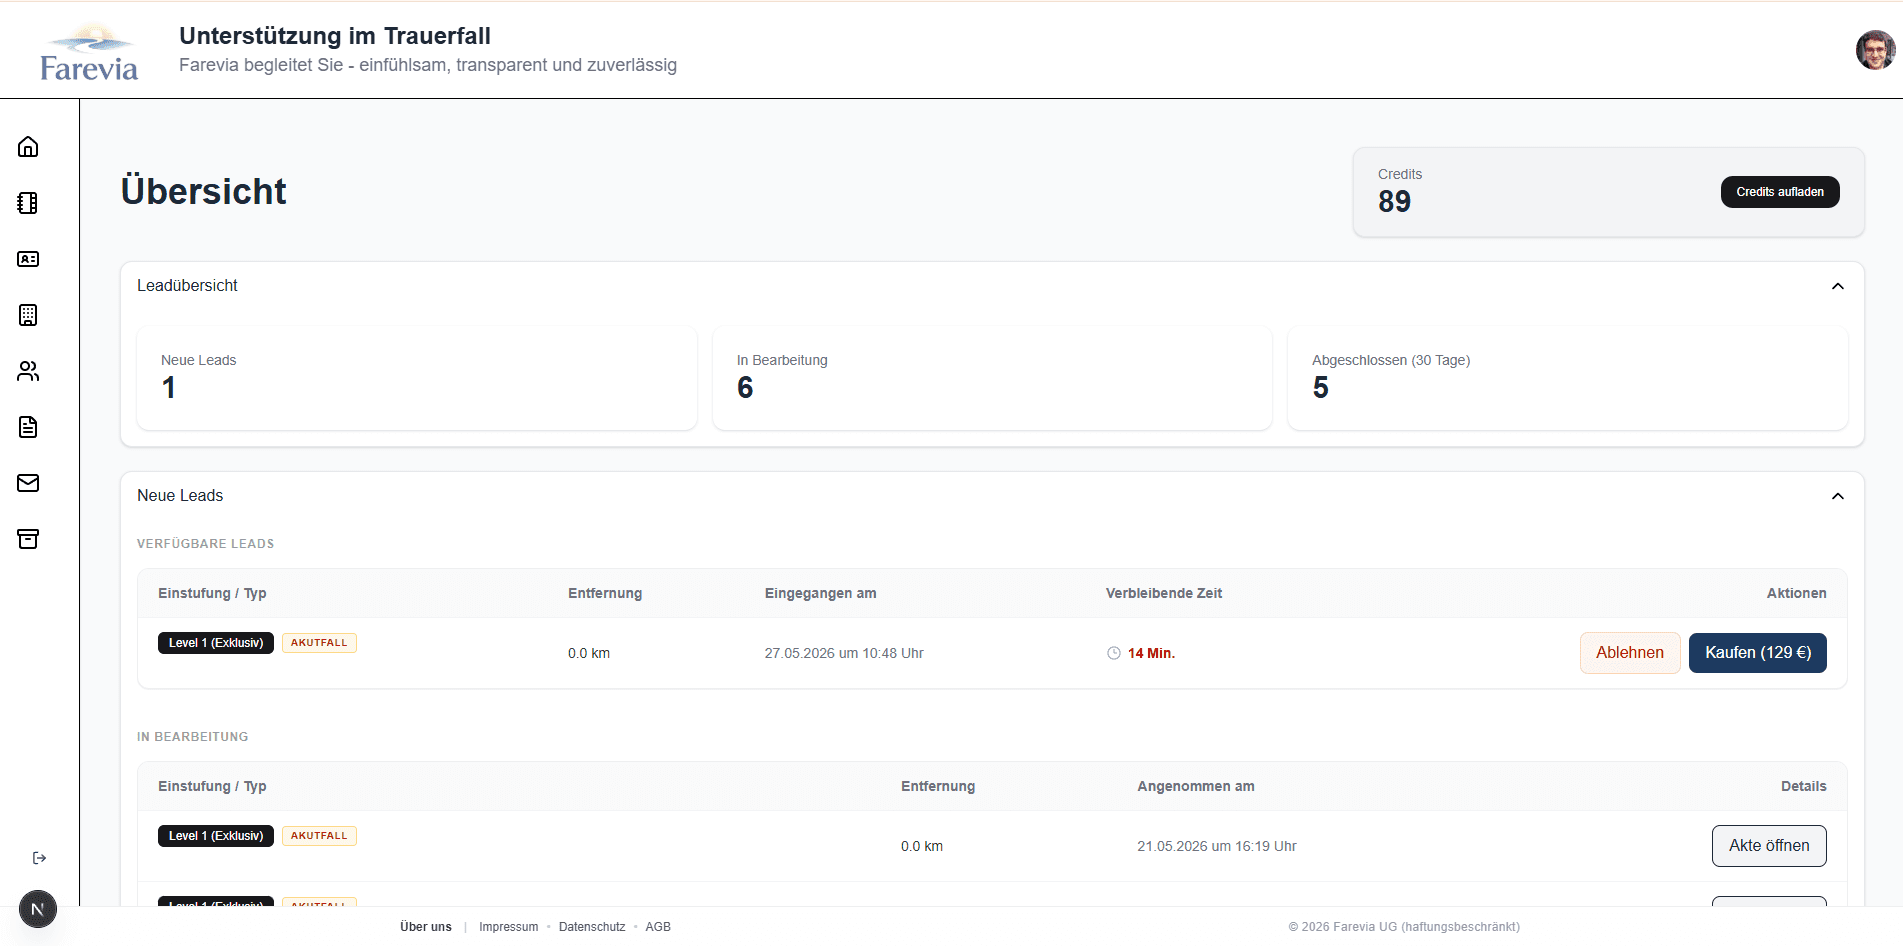The width and height of the screenshot is (1903, 946).
Task: Click the Abgeschlossen (30 Tage) card
Action: 1567,378
